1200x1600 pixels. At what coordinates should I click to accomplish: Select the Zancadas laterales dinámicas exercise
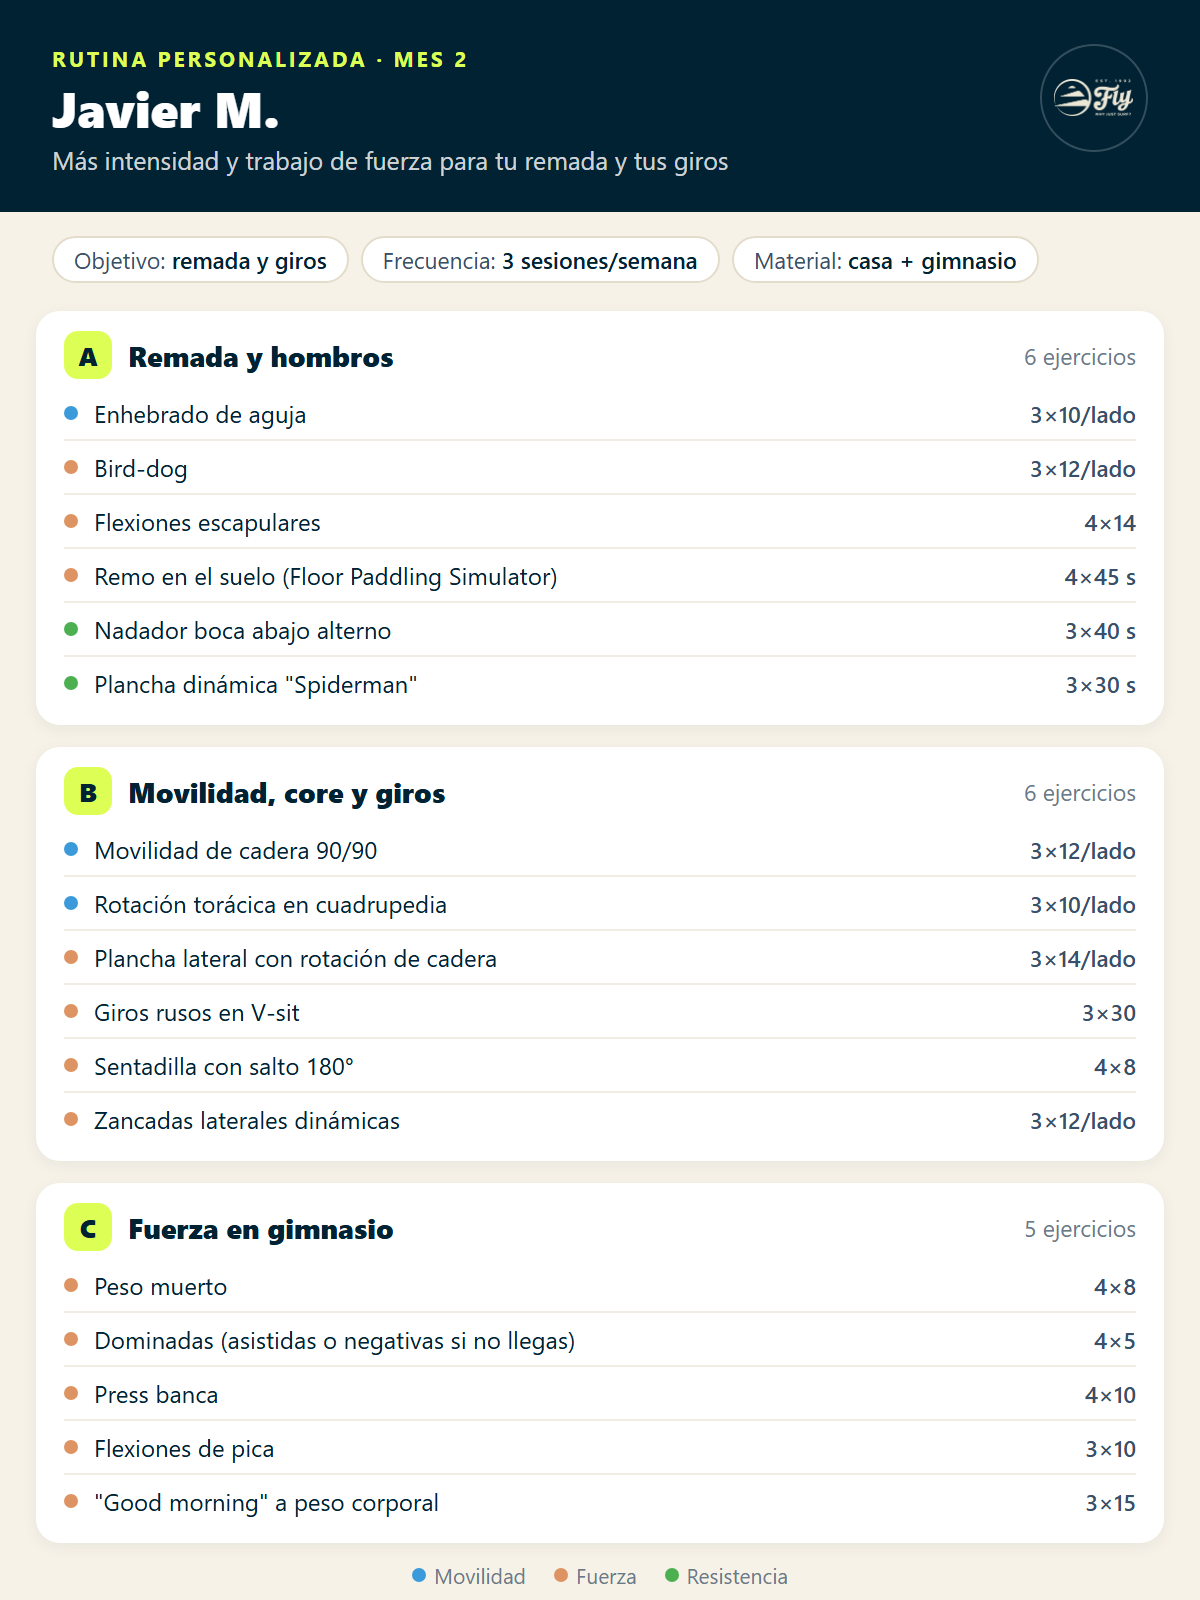point(600,1120)
